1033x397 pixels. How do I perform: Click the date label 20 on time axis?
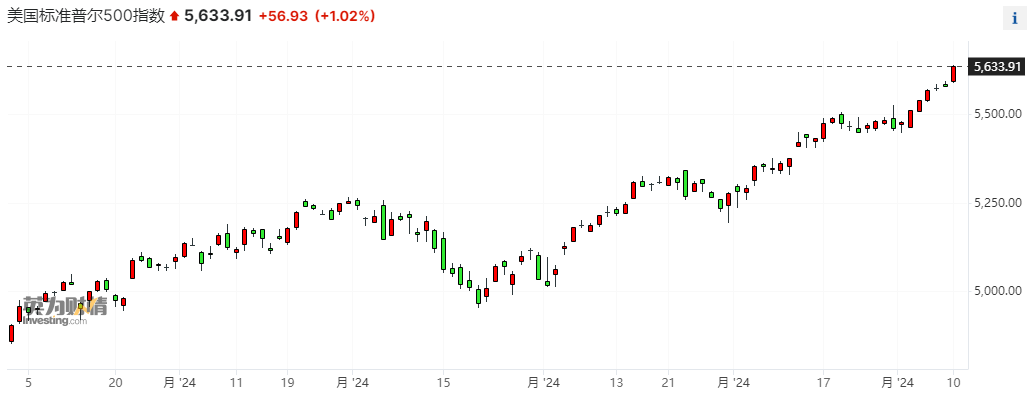(115, 382)
